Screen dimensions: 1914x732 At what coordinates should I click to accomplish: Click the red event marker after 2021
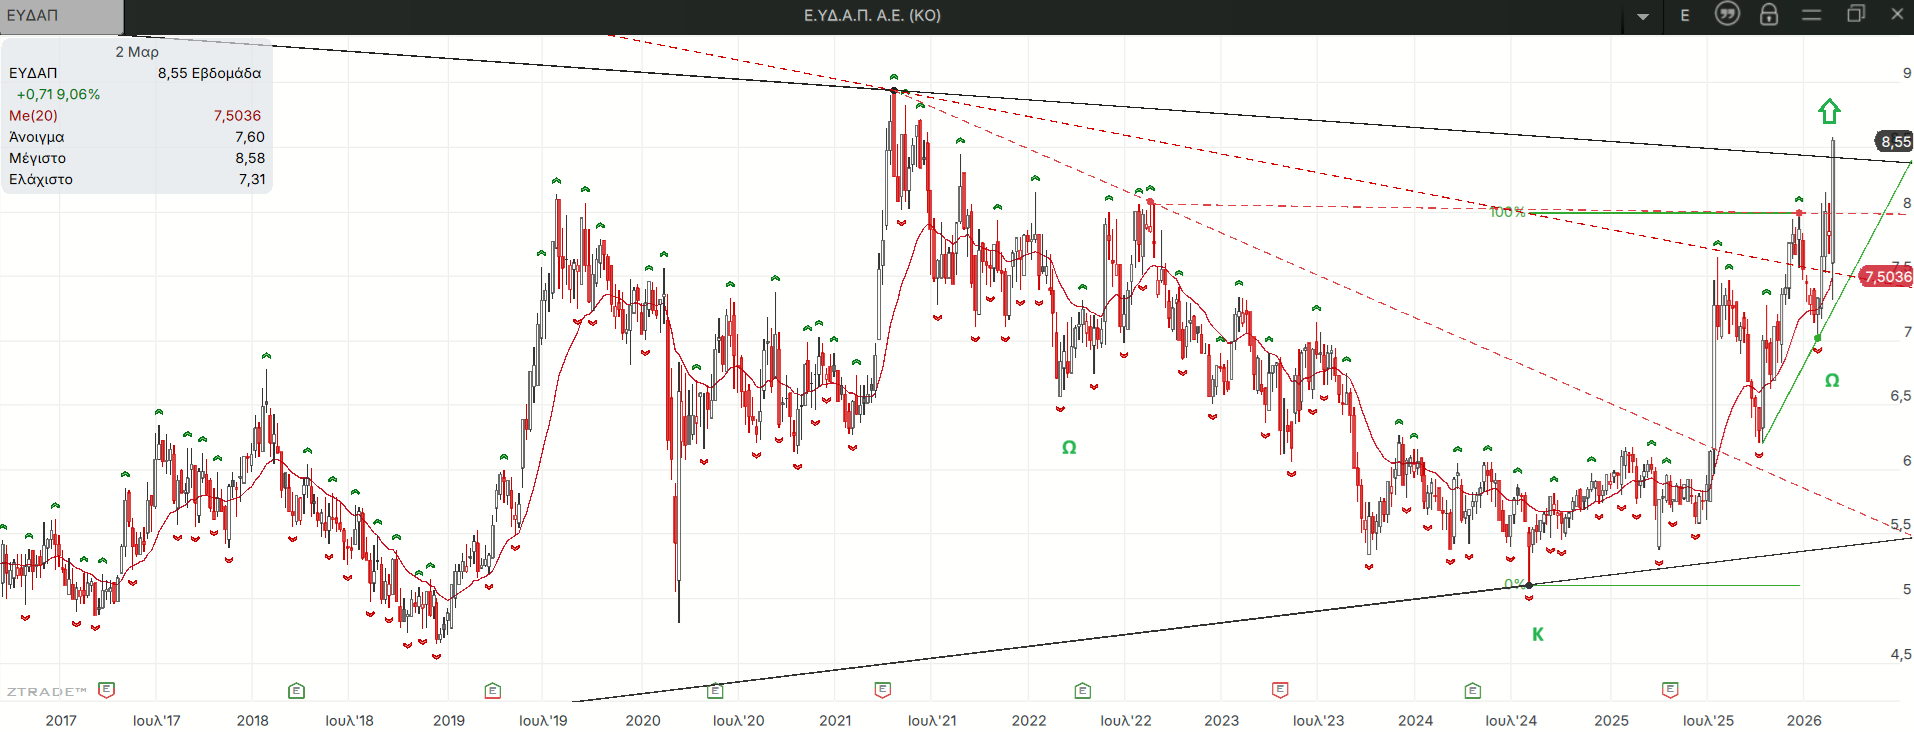(882, 689)
